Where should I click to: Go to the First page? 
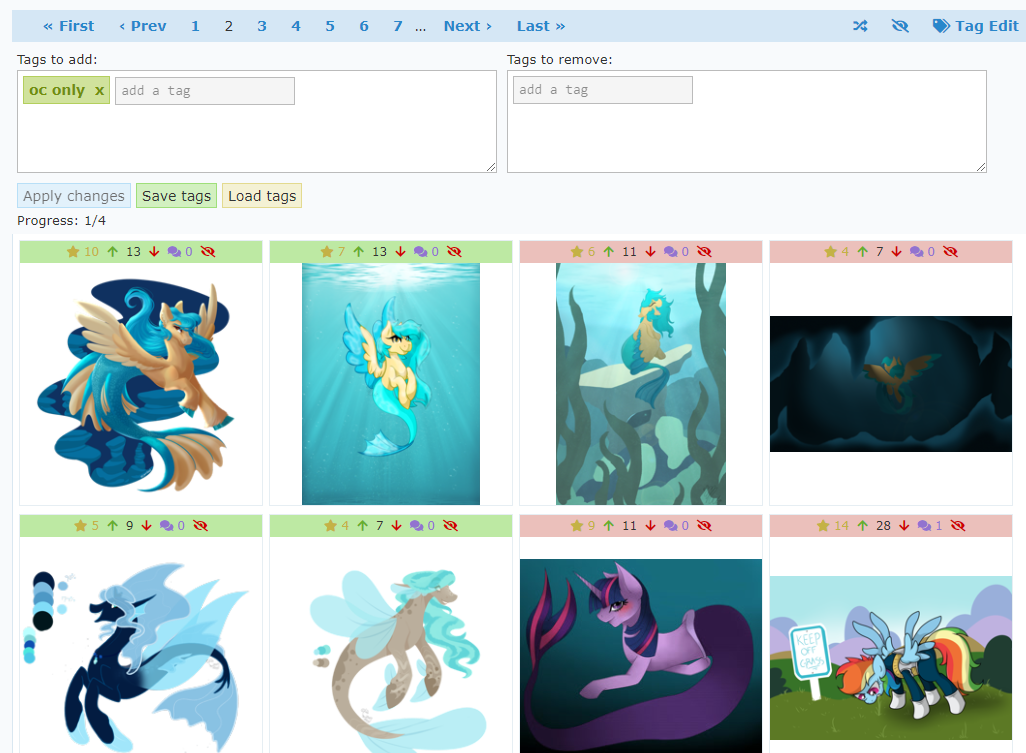pyautogui.click(x=69, y=26)
